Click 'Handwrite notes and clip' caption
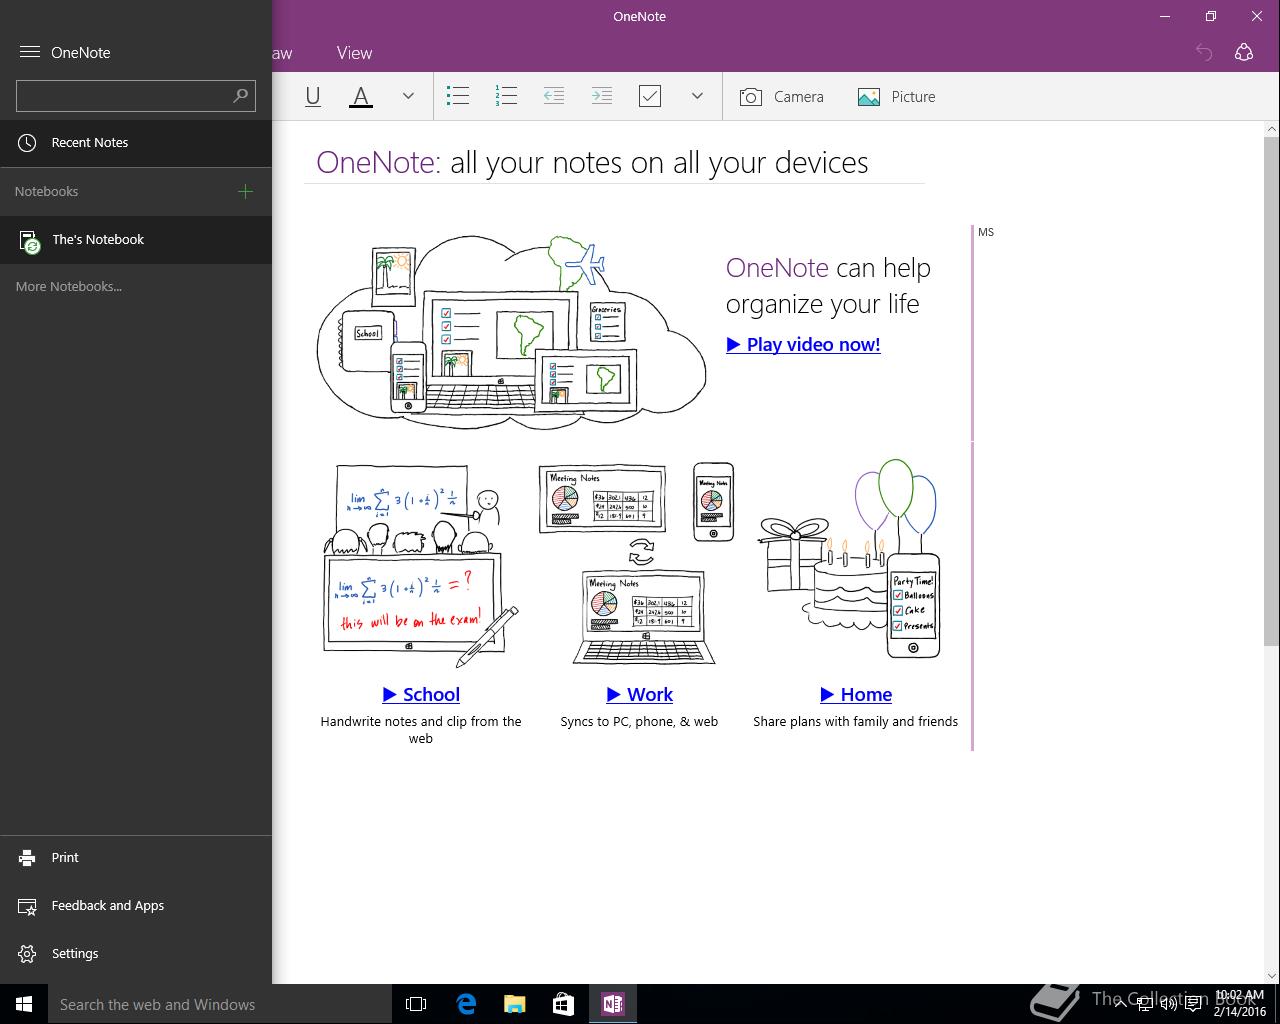Screen dimensions: 1280x1024 click(x=421, y=729)
